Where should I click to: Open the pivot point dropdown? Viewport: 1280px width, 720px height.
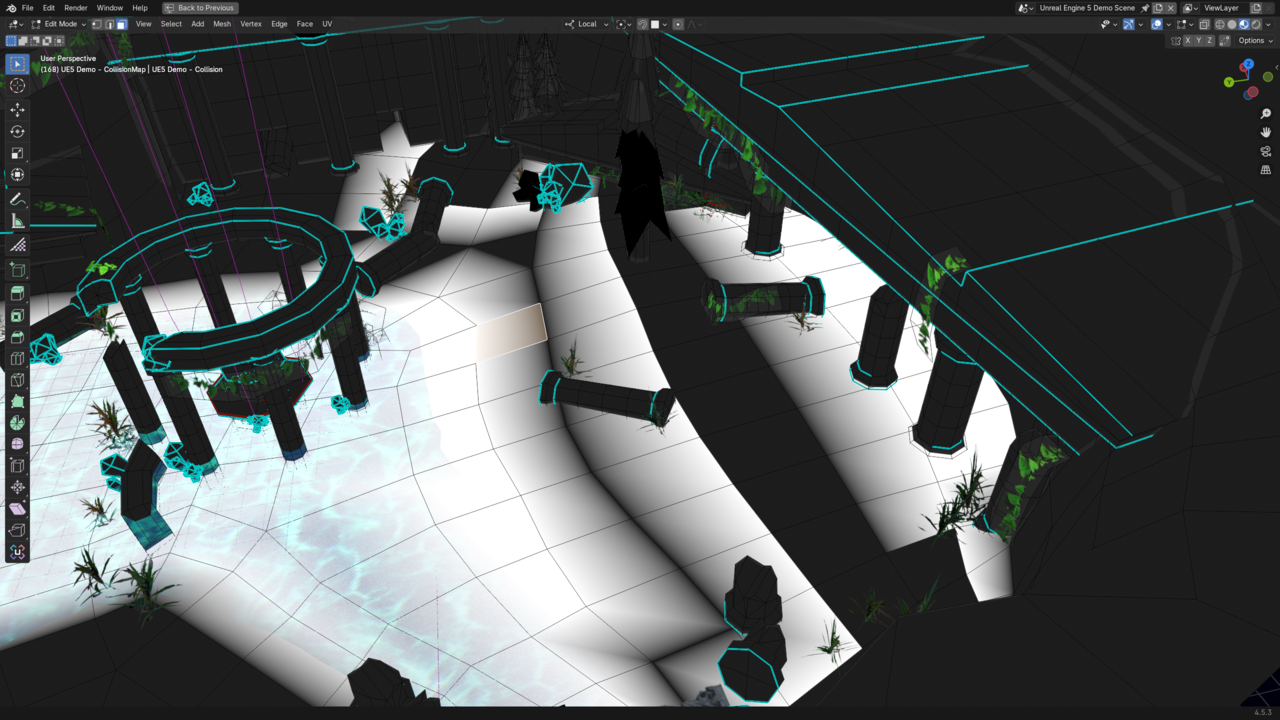[624, 24]
